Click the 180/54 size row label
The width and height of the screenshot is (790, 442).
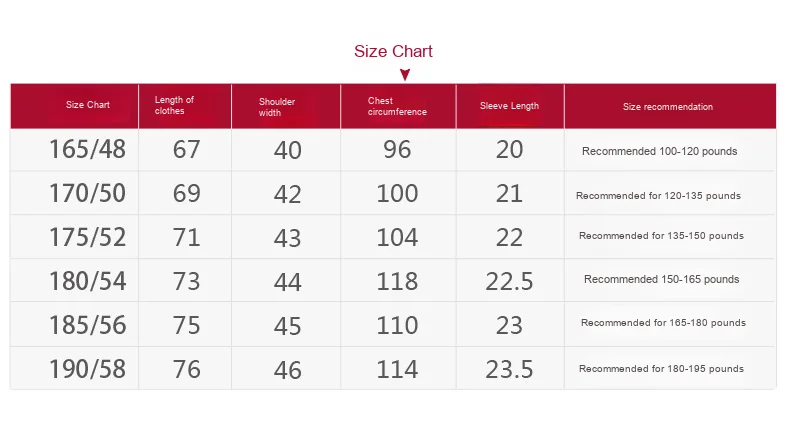[x=88, y=281]
